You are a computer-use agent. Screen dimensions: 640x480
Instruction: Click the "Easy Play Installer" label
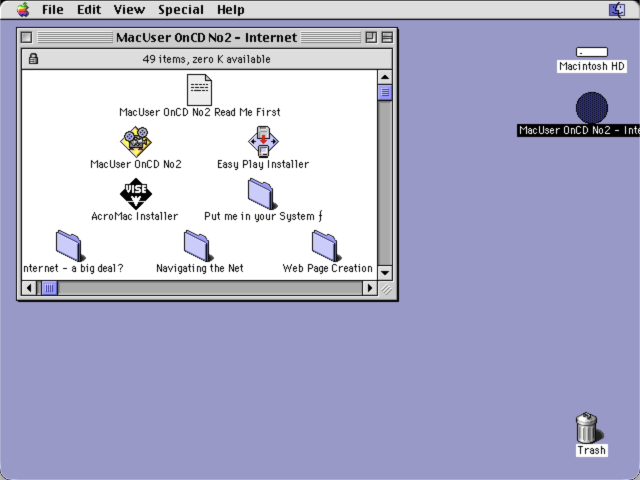tap(263, 164)
